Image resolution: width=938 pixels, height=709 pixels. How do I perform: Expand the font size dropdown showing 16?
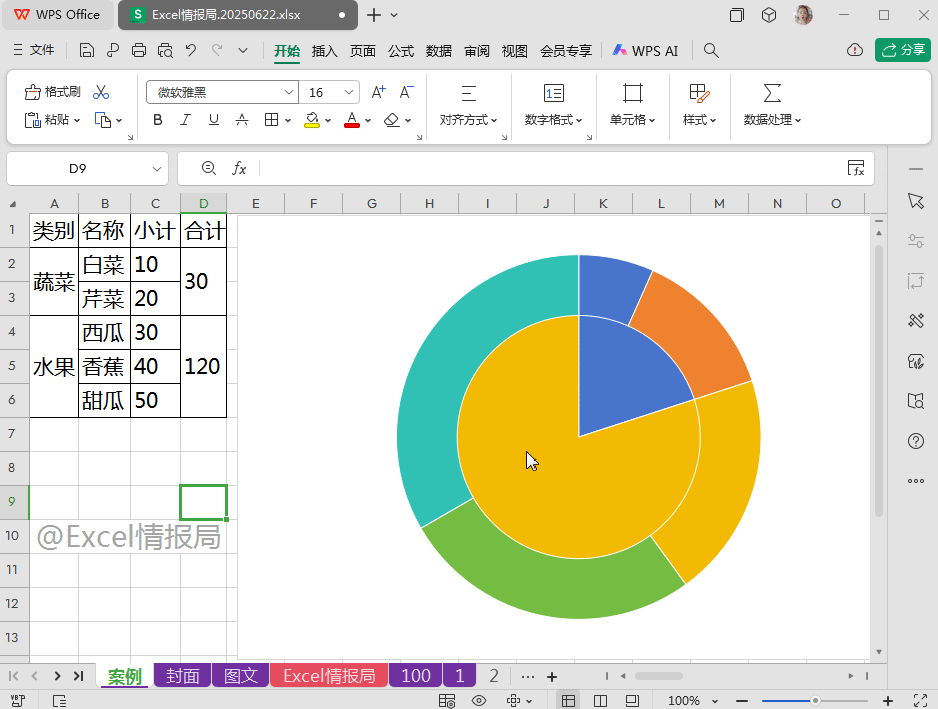(349, 92)
